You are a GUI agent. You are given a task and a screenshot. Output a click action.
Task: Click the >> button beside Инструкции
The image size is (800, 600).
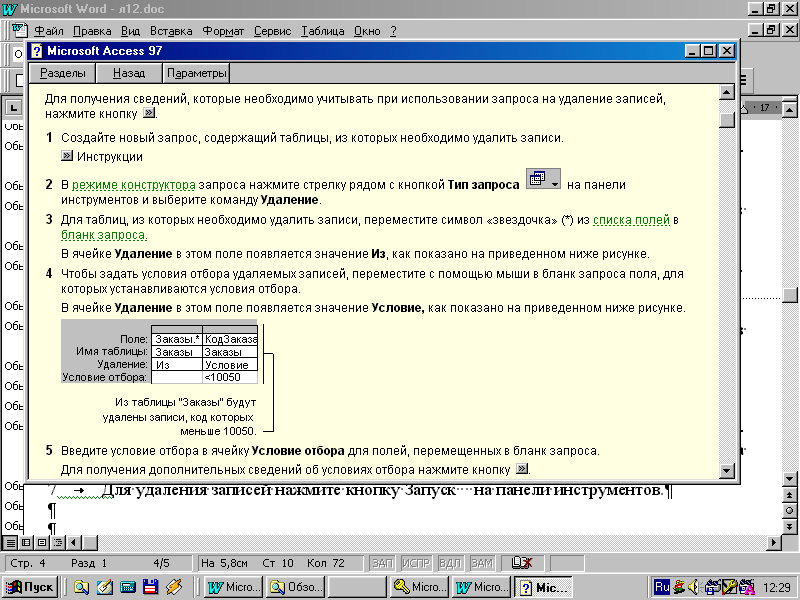67,156
